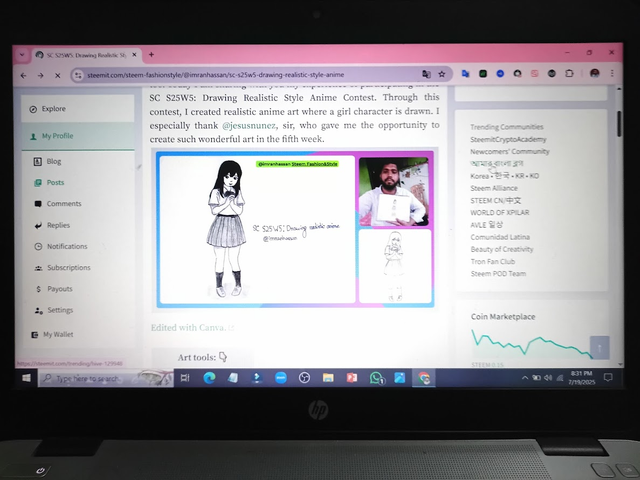Close the SC S25W5 tab
The height and width of the screenshot is (480, 640).
(134, 55)
